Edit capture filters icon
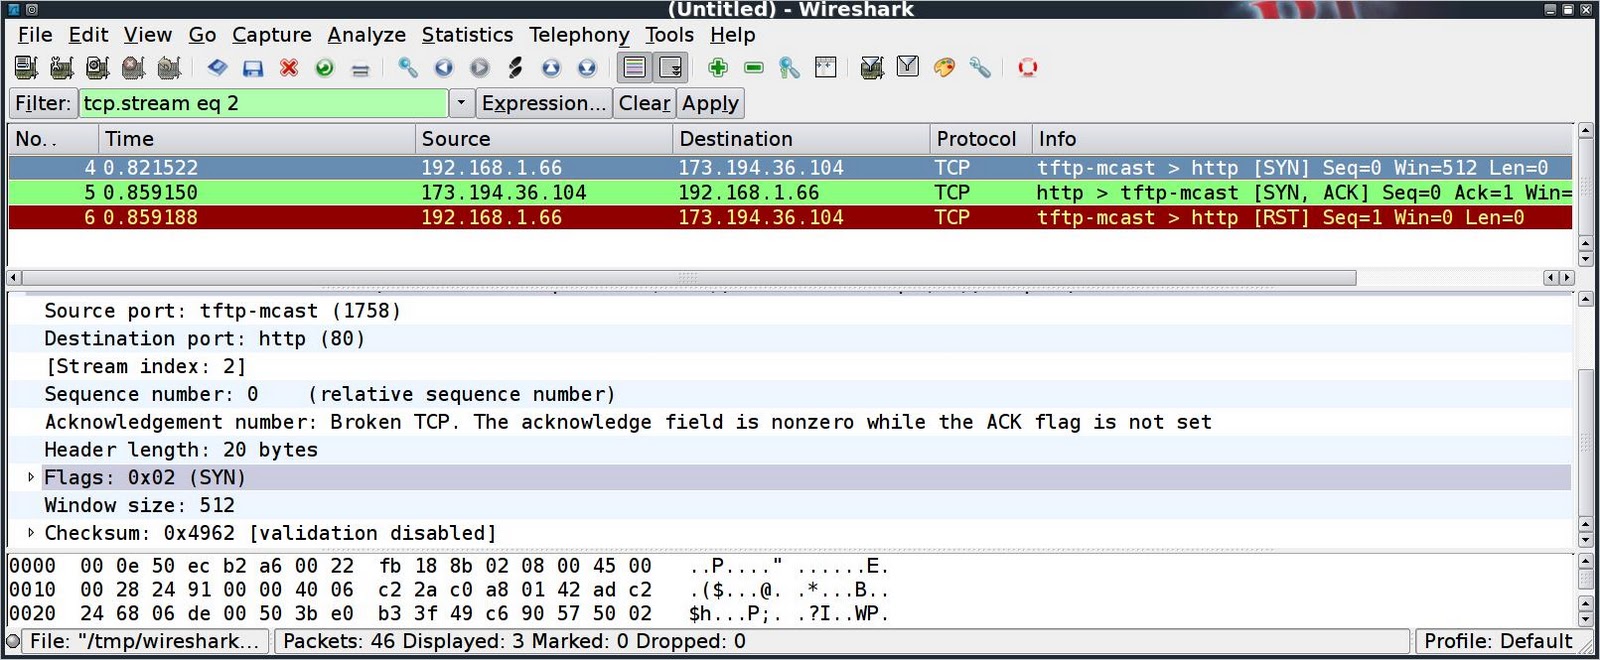 tap(872, 68)
